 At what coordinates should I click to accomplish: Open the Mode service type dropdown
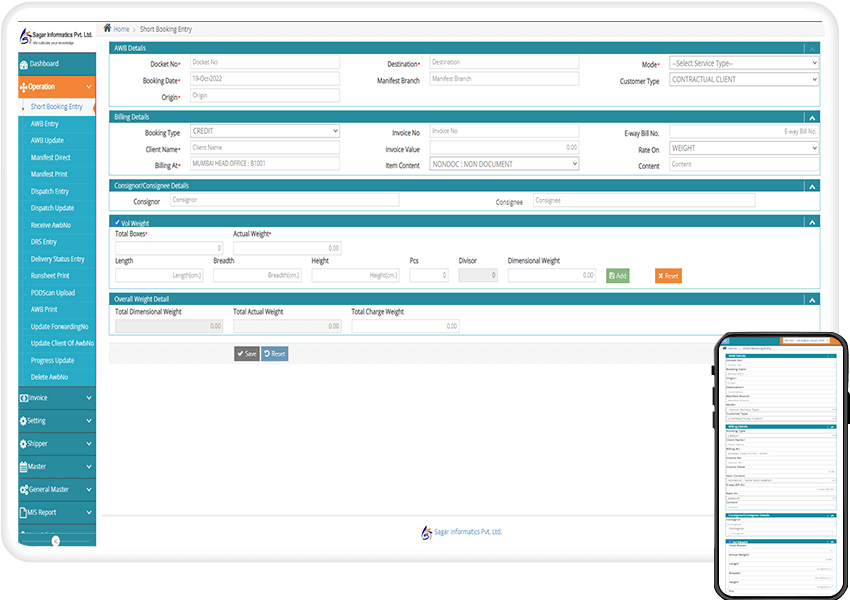pos(743,63)
